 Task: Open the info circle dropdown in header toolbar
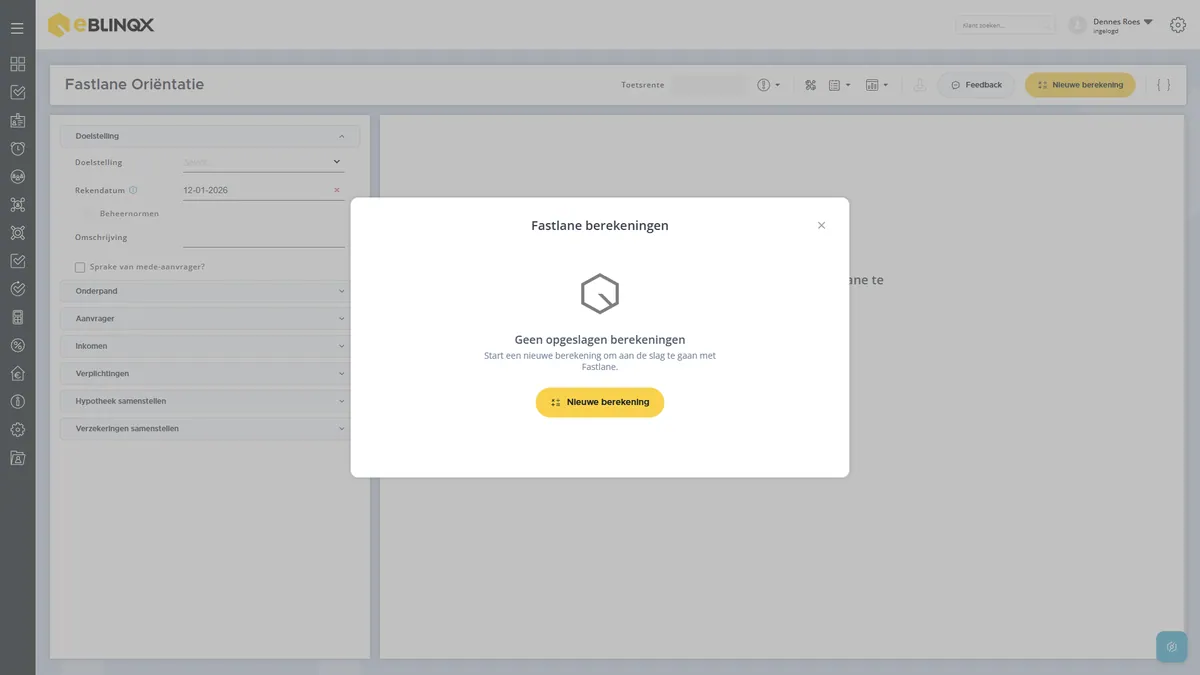tap(768, 85)
